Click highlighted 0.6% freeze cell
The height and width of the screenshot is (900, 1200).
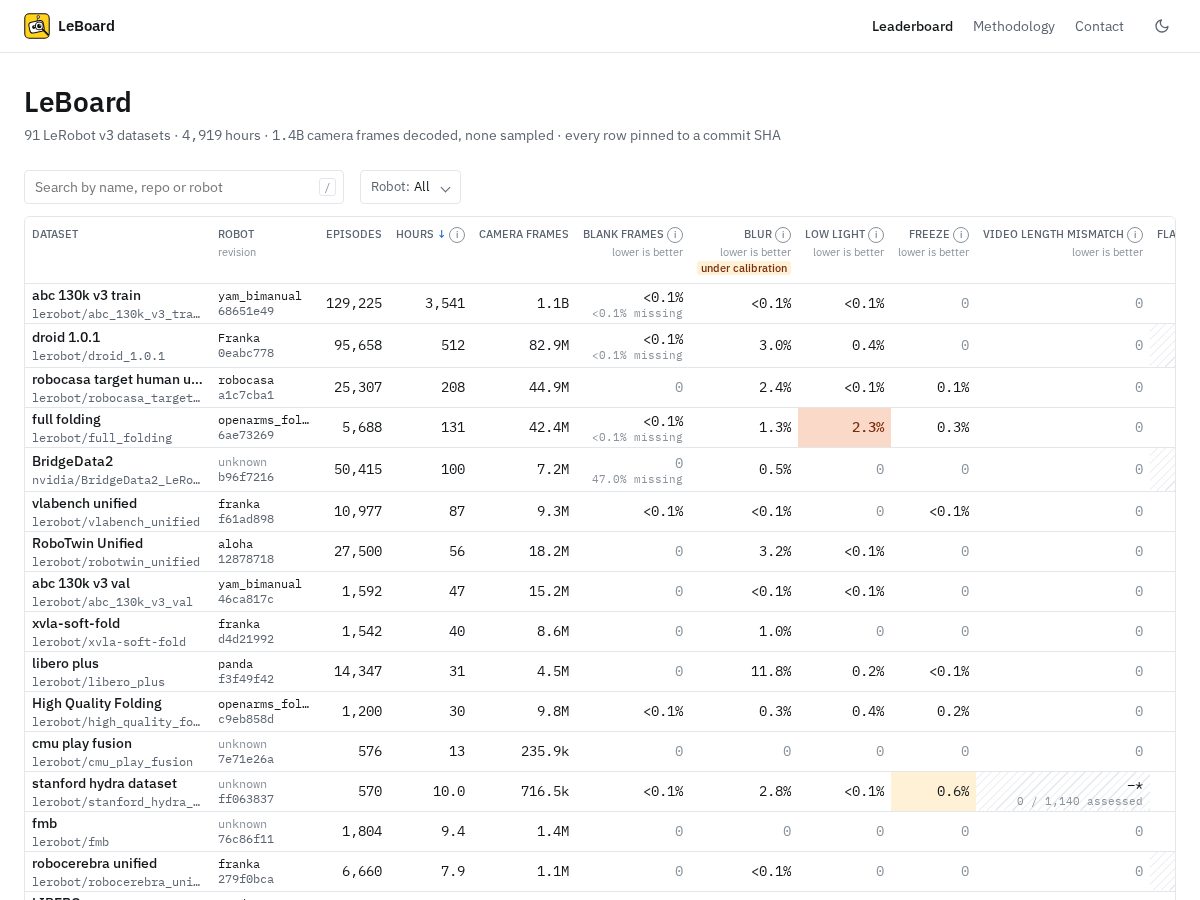pyautogui.click(x=933, y=791)
